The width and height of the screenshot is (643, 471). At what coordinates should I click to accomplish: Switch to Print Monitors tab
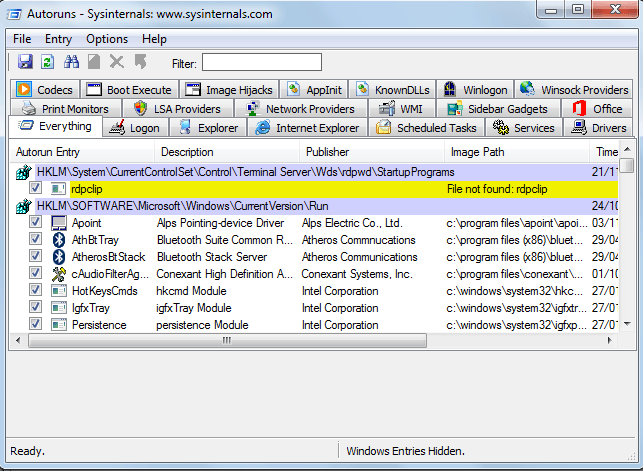coord(66,109)
